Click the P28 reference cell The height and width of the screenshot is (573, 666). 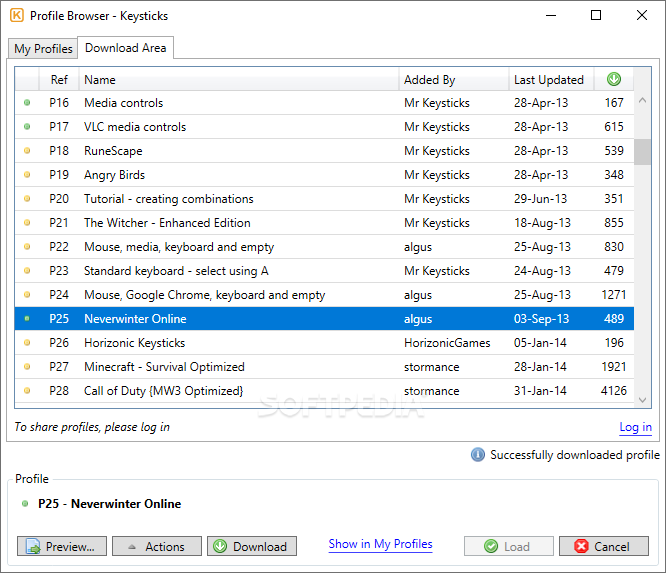(x=59, y=391)
